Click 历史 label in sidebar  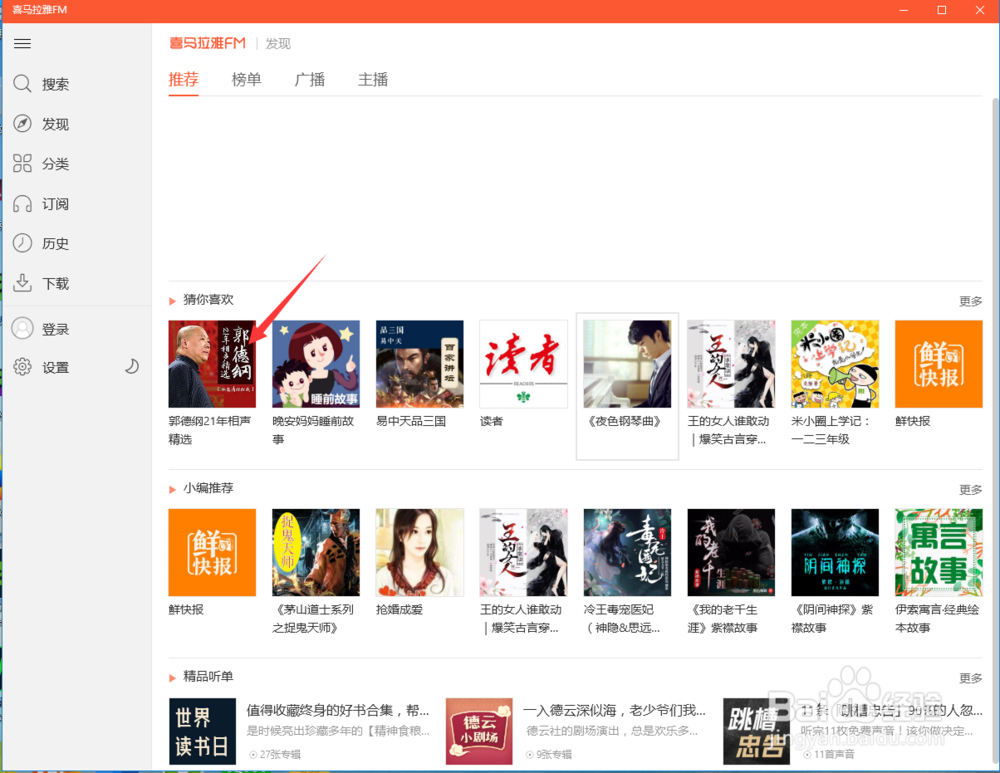[x=55, y=244]
